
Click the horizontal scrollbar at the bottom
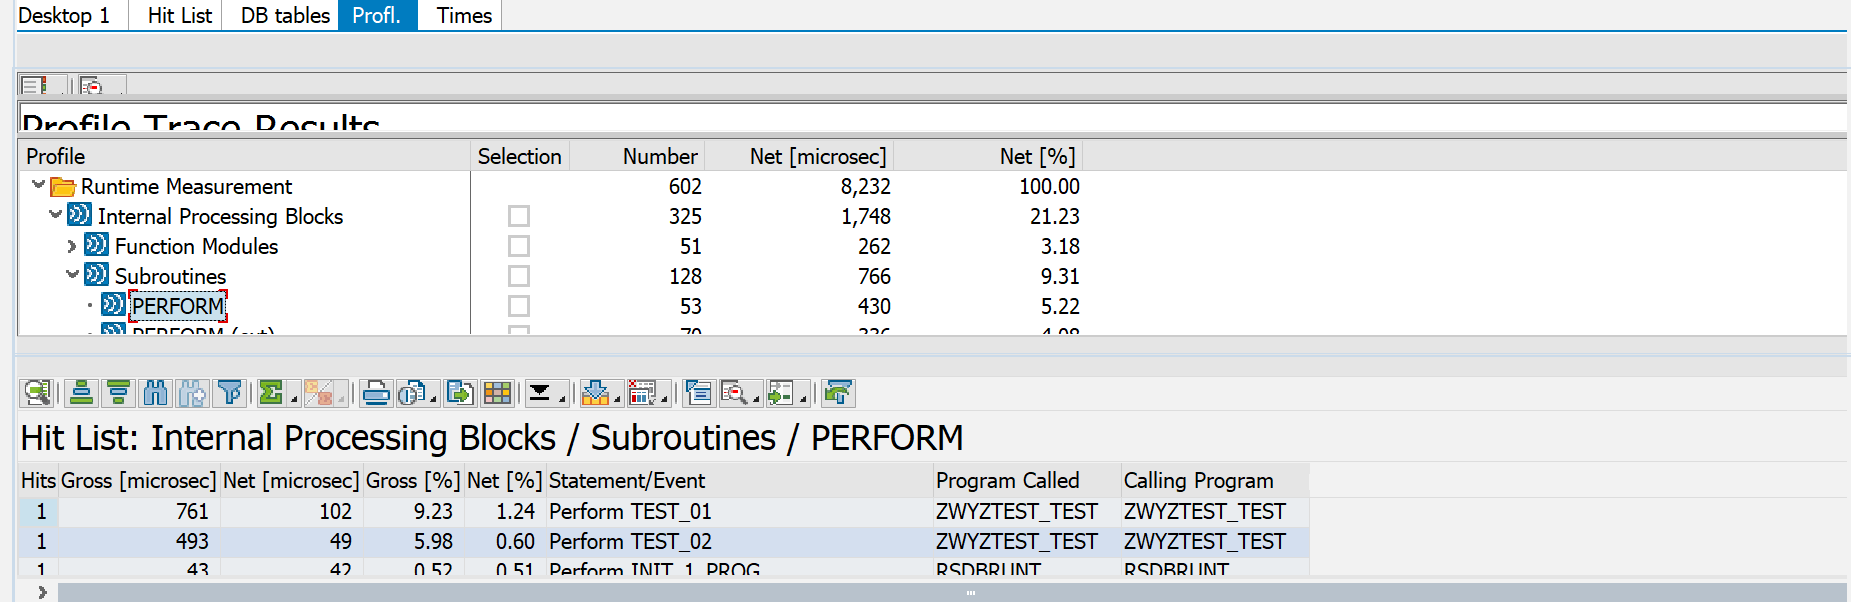952,592
